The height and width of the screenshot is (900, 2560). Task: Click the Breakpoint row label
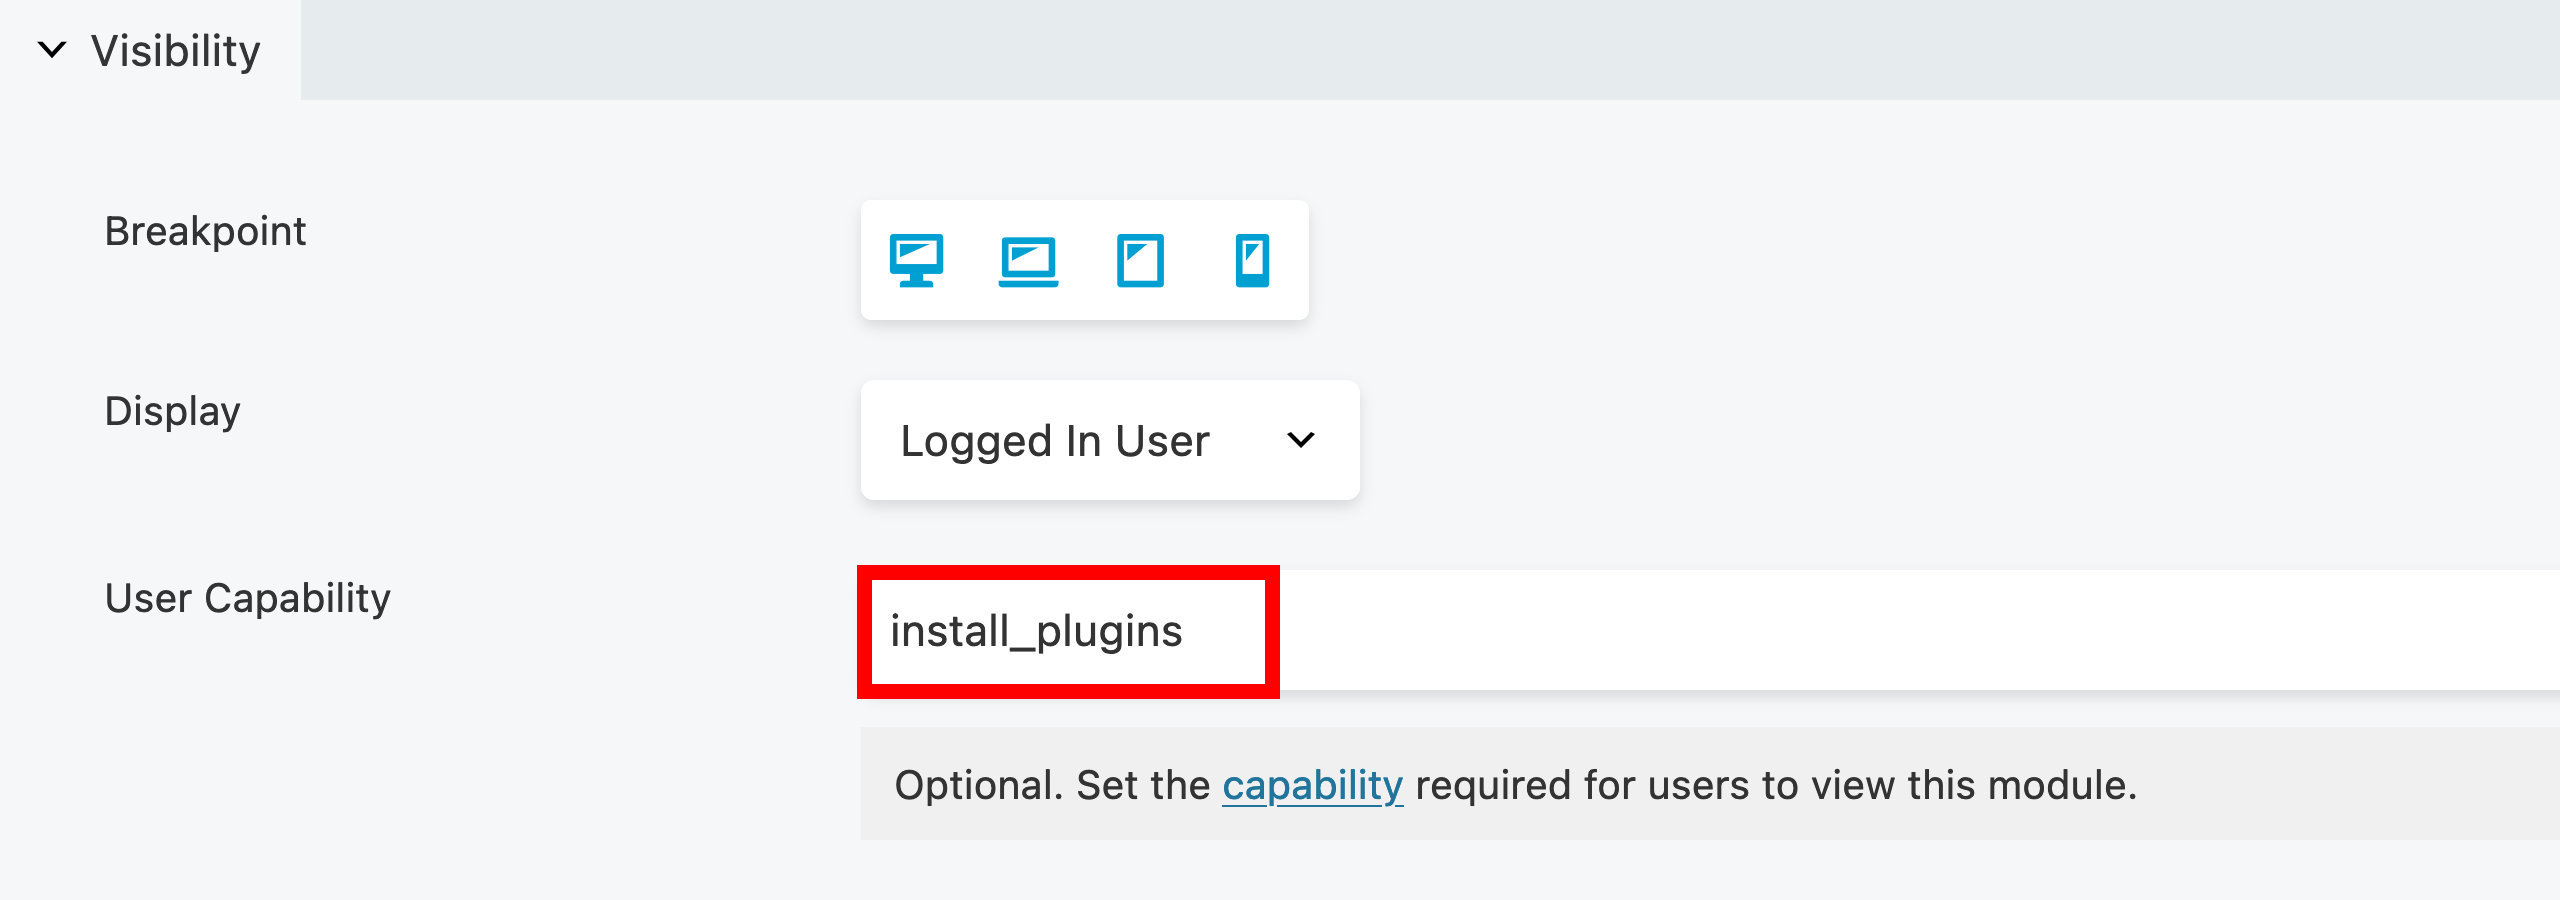(205, 232)
